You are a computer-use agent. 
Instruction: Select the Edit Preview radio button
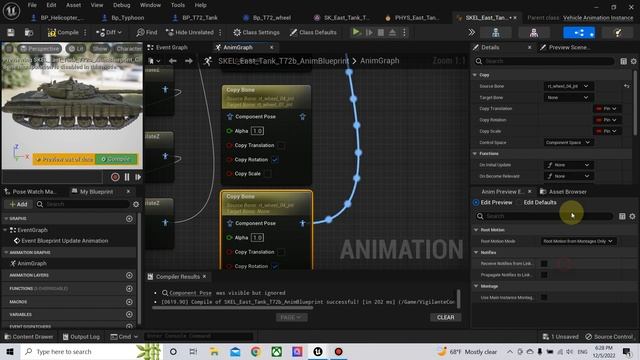point(476,202)
